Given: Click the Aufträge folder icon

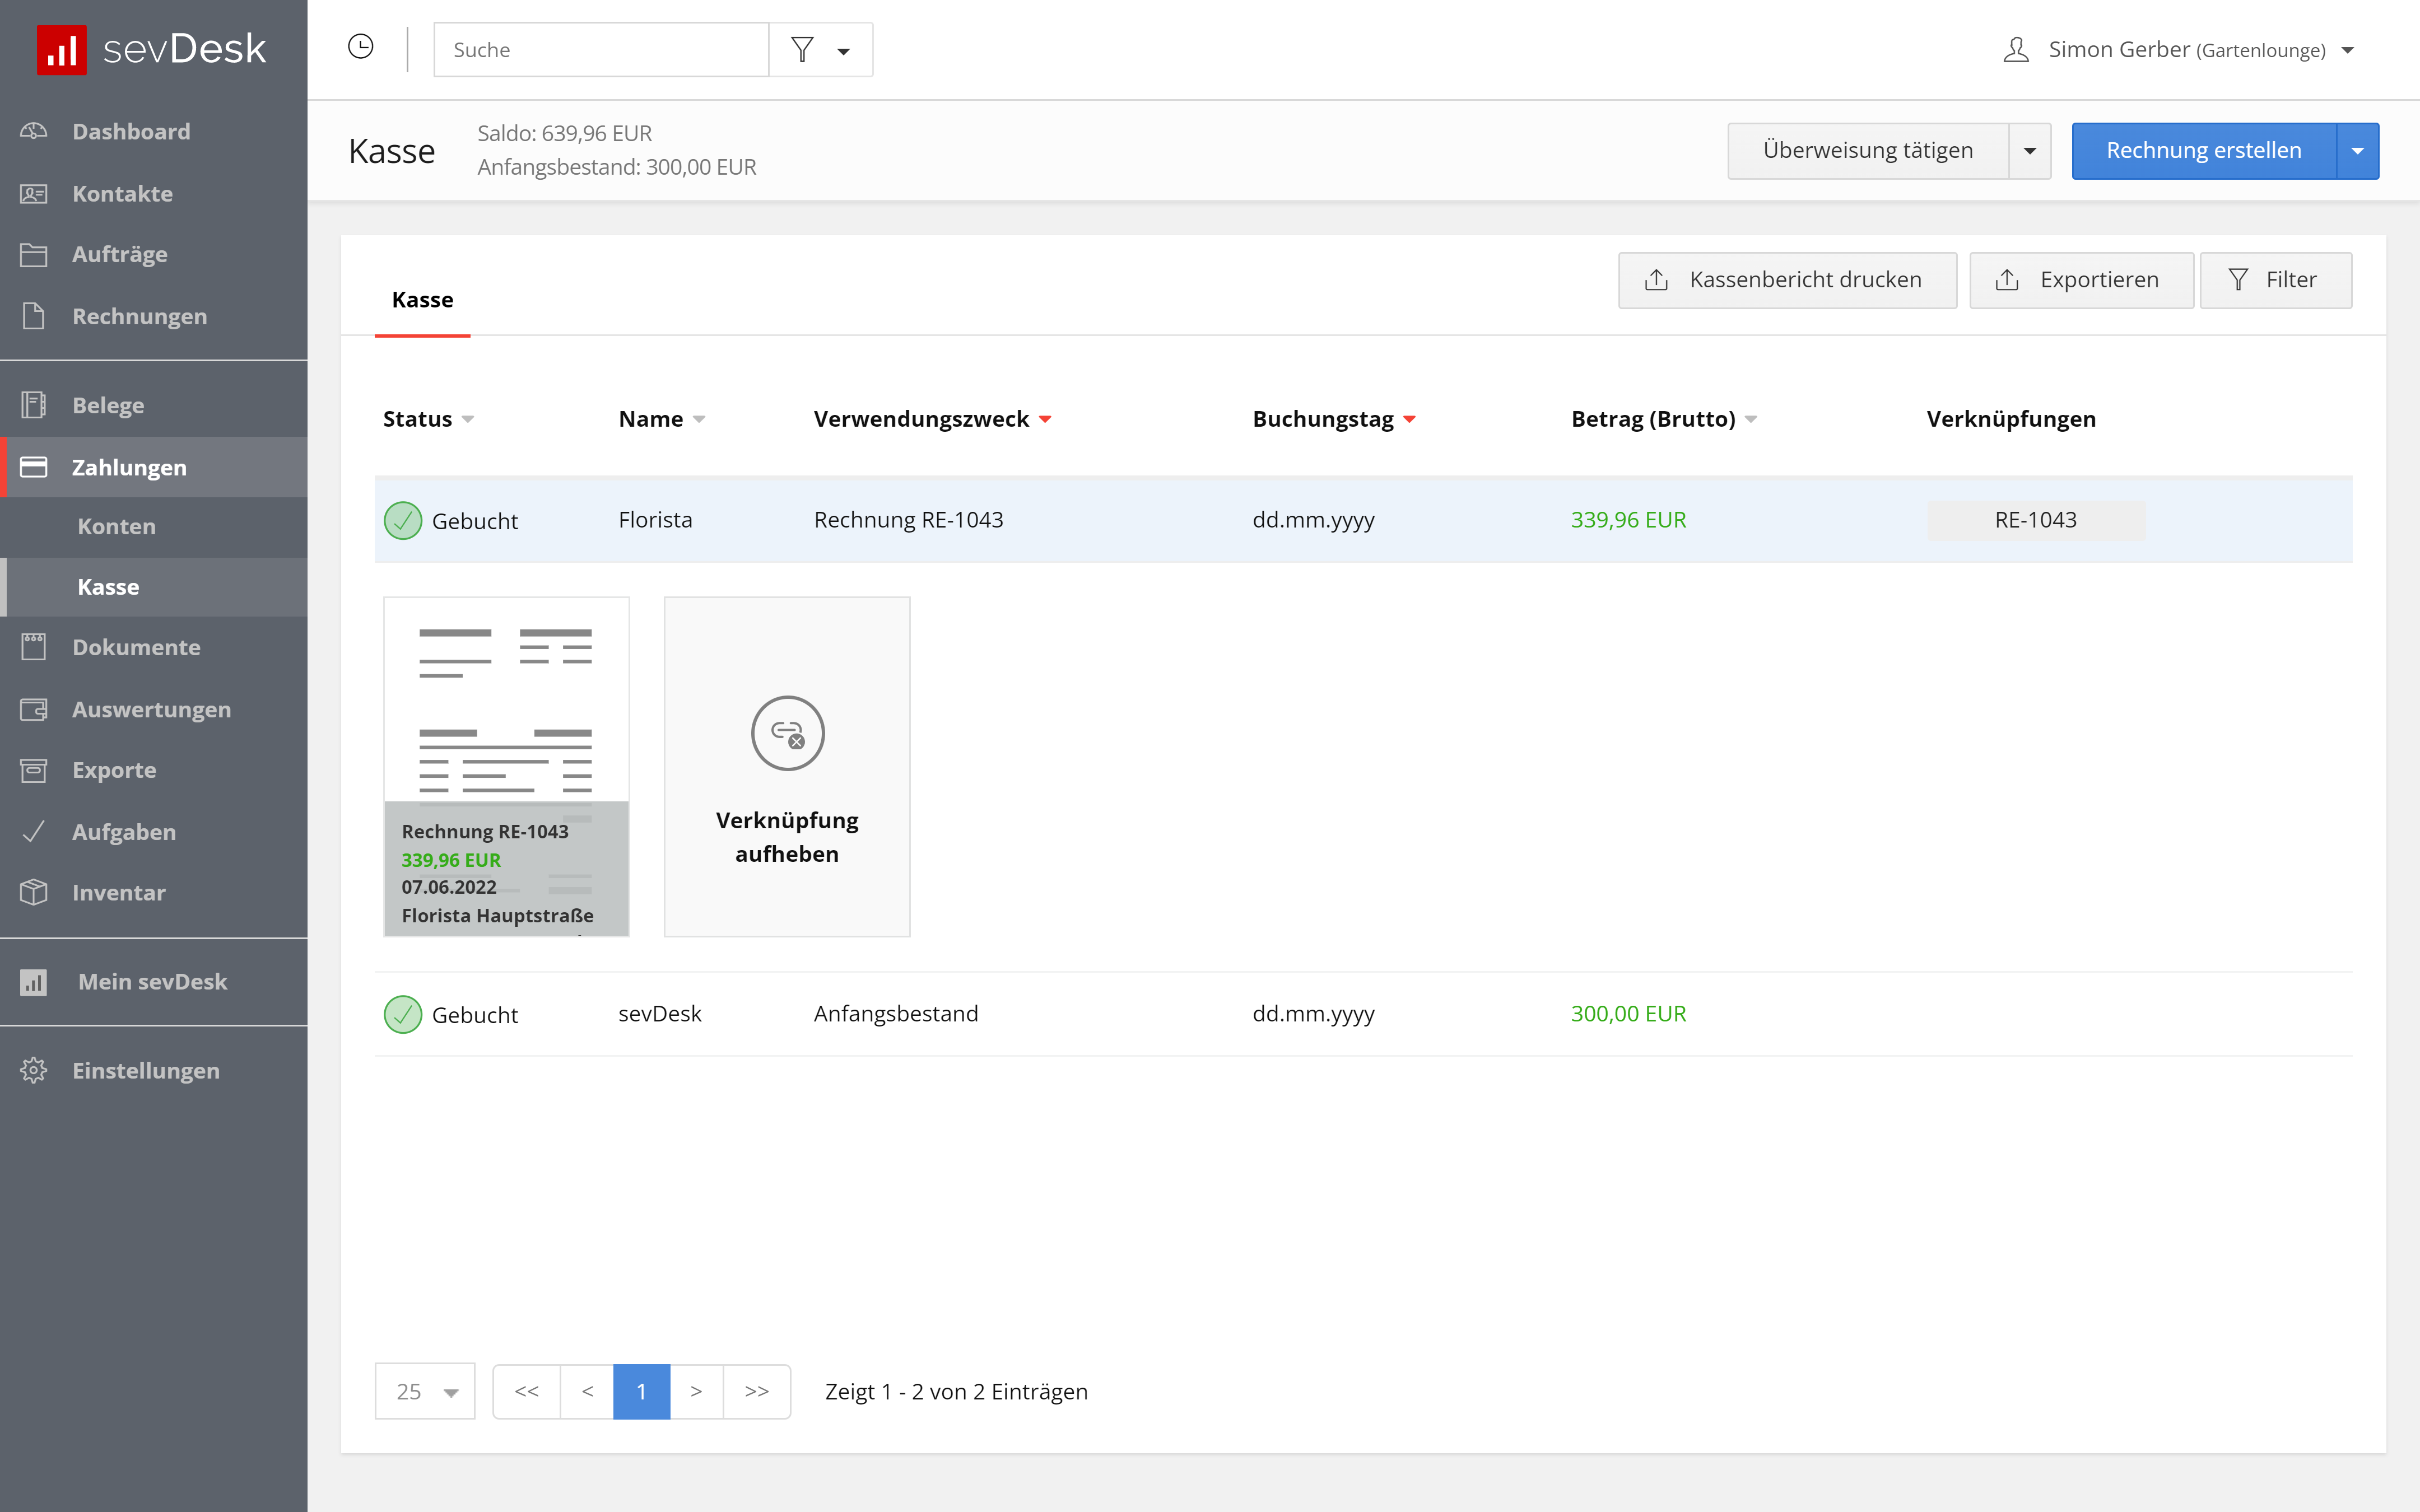Looking at the screenshot, I should coord(34,254).
